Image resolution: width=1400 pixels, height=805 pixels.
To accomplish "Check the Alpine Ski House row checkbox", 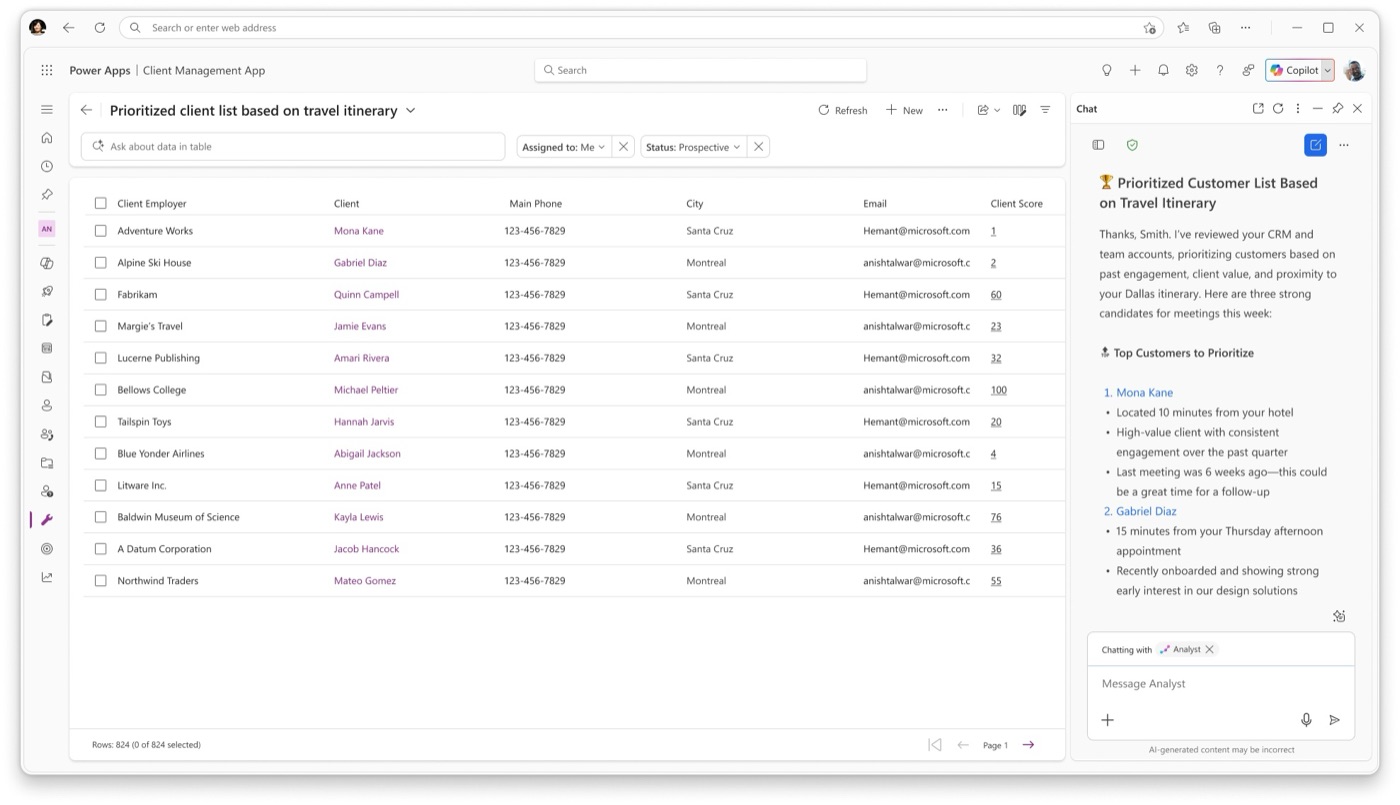I will point(100,263).
